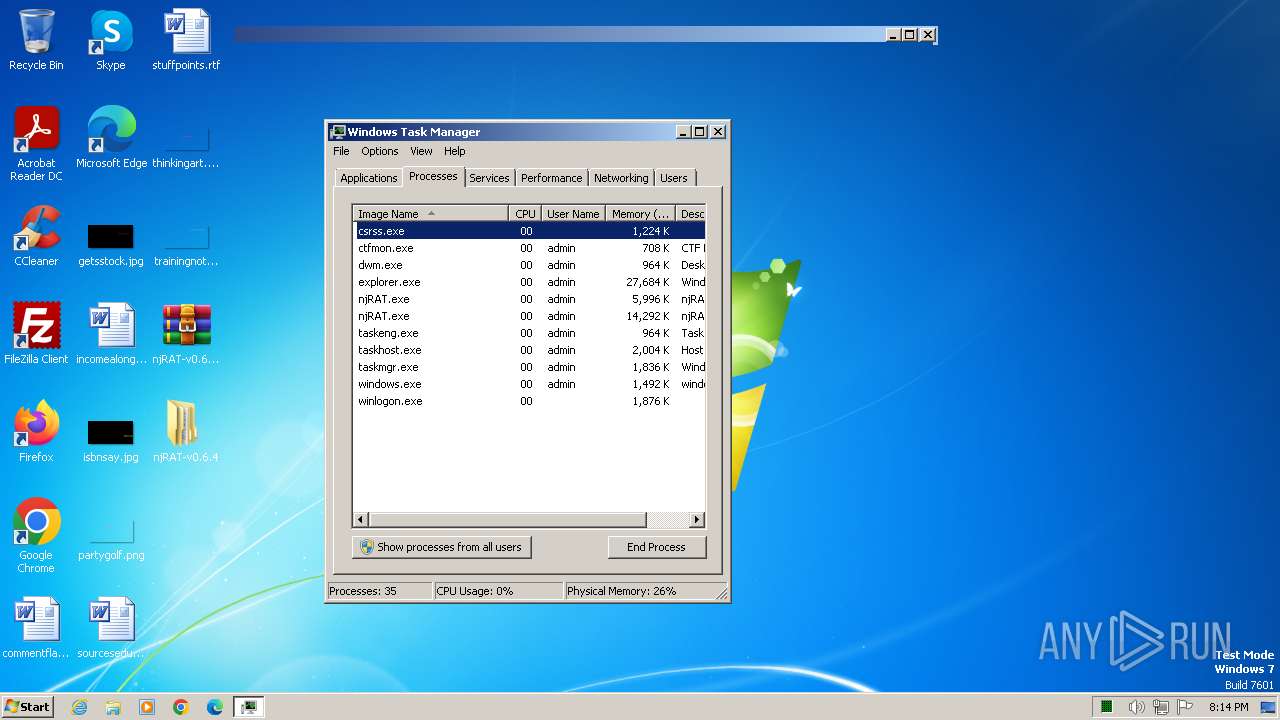This screenshot has width=1280, height=720.
Task: Open the Recycle Bin desktop icon
Action: [36, 40]
